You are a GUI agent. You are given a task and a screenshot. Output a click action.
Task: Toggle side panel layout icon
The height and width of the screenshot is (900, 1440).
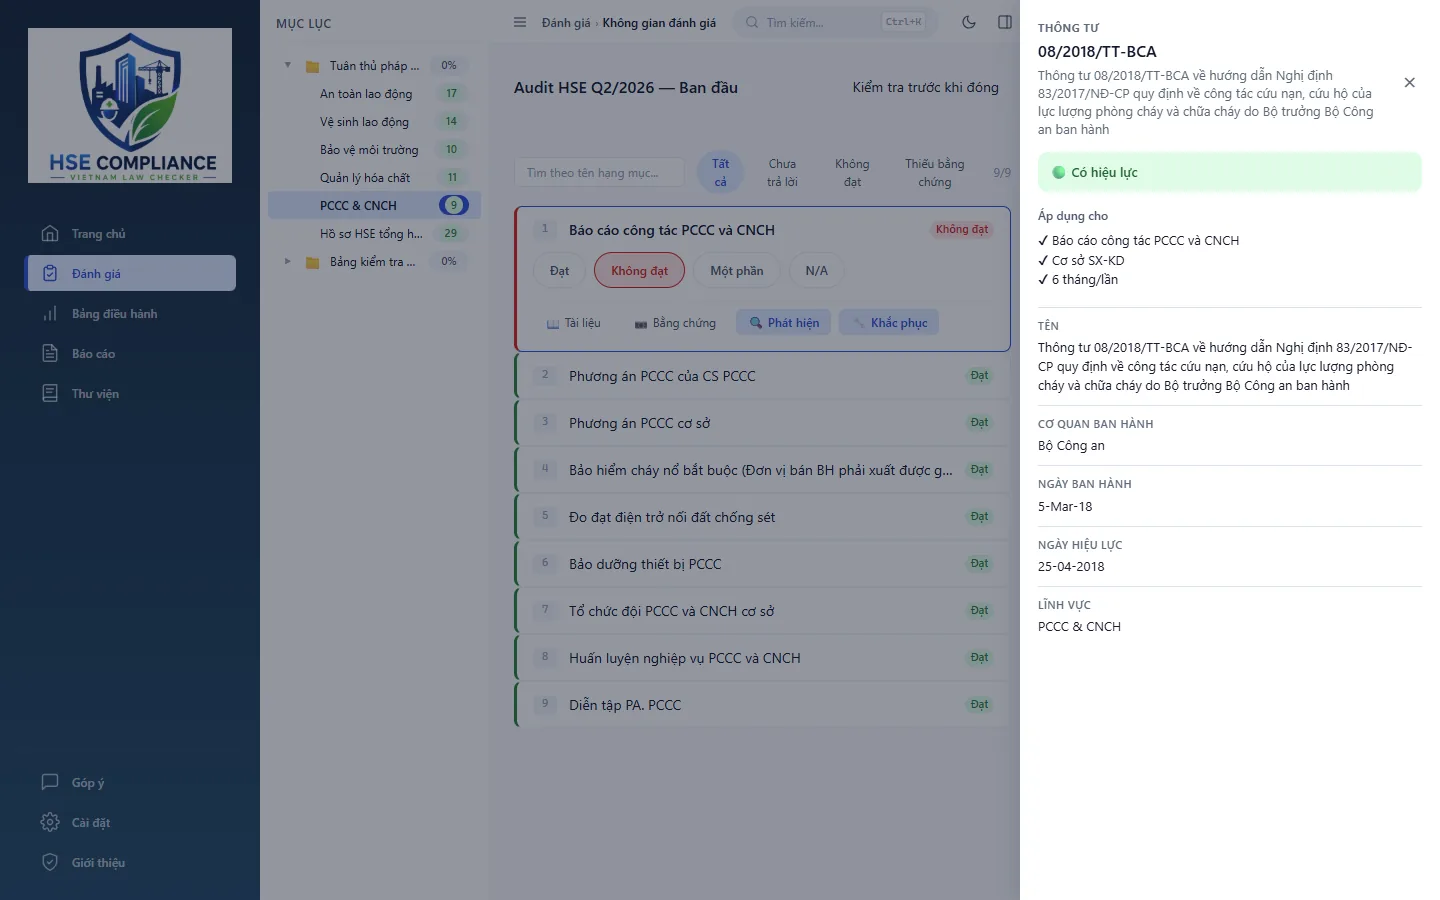[1005, 22]
